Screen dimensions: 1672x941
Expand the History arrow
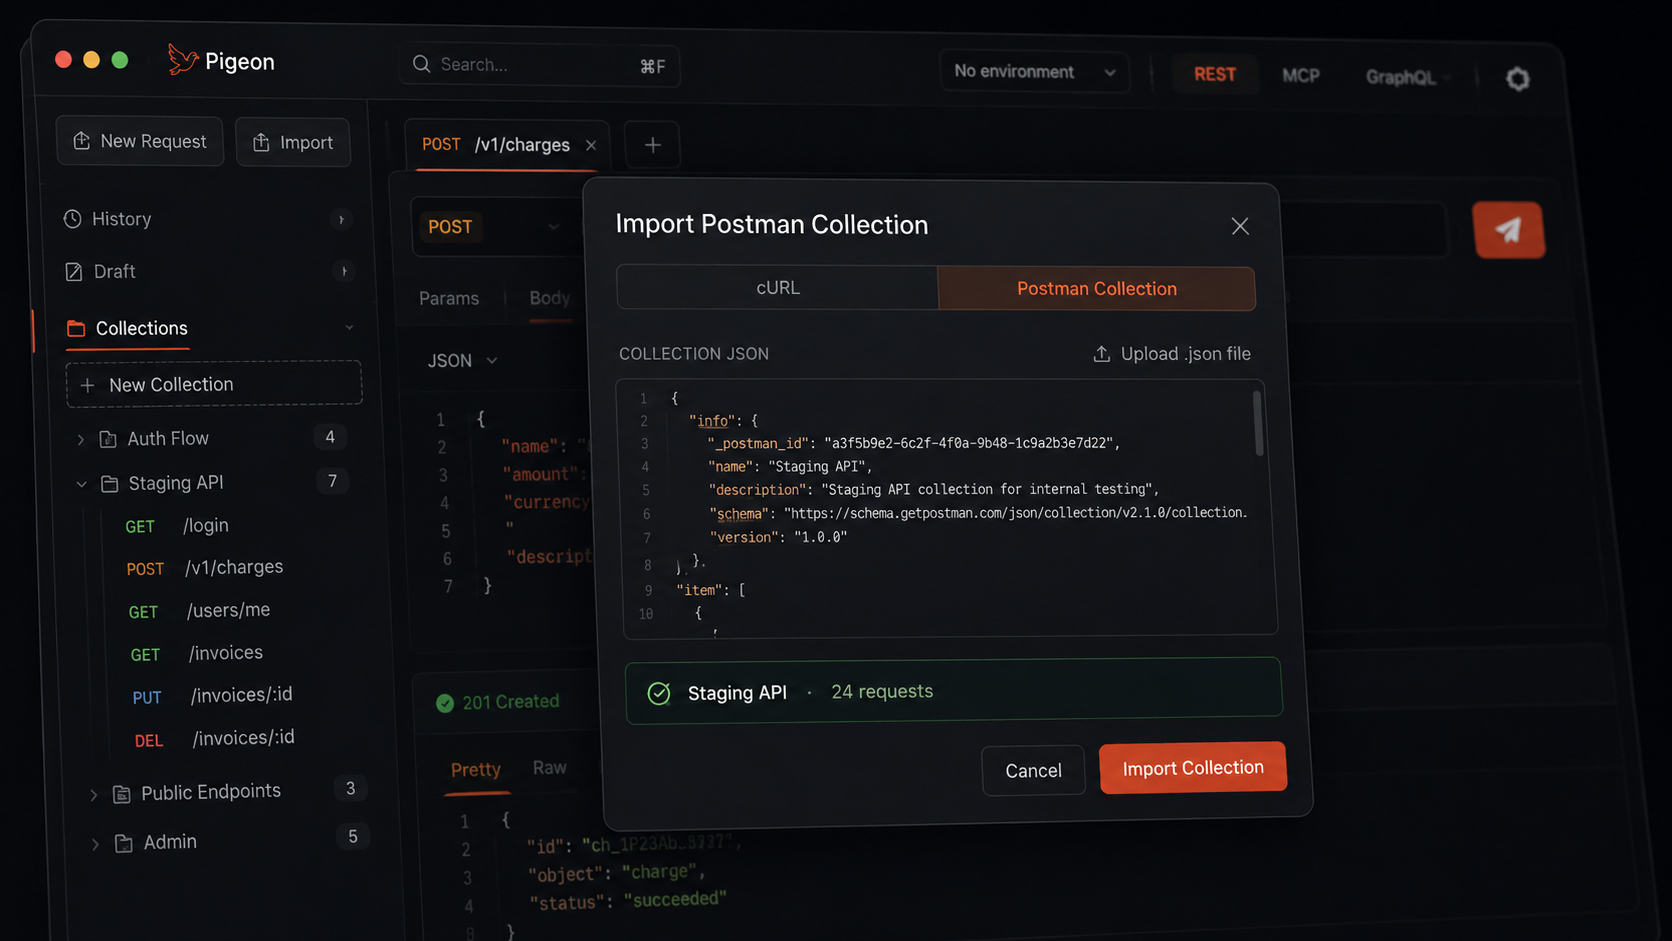pos(341,219)
